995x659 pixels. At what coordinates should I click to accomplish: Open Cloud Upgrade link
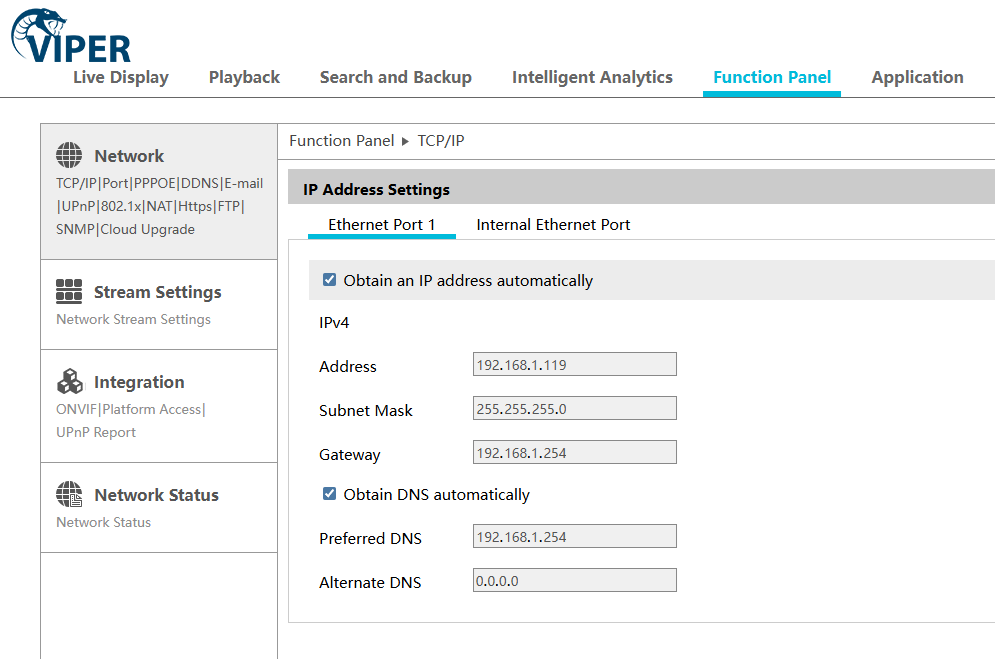(148, 229)
